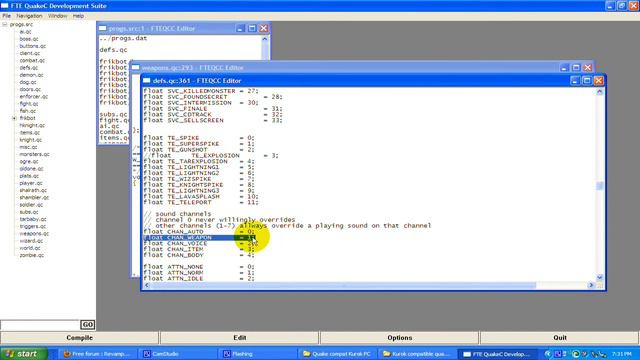Click the defs.qc editor scroll-down arrow
Image resolution: width=640 pixels, height=360 pixels.
(x=600, y=277)
